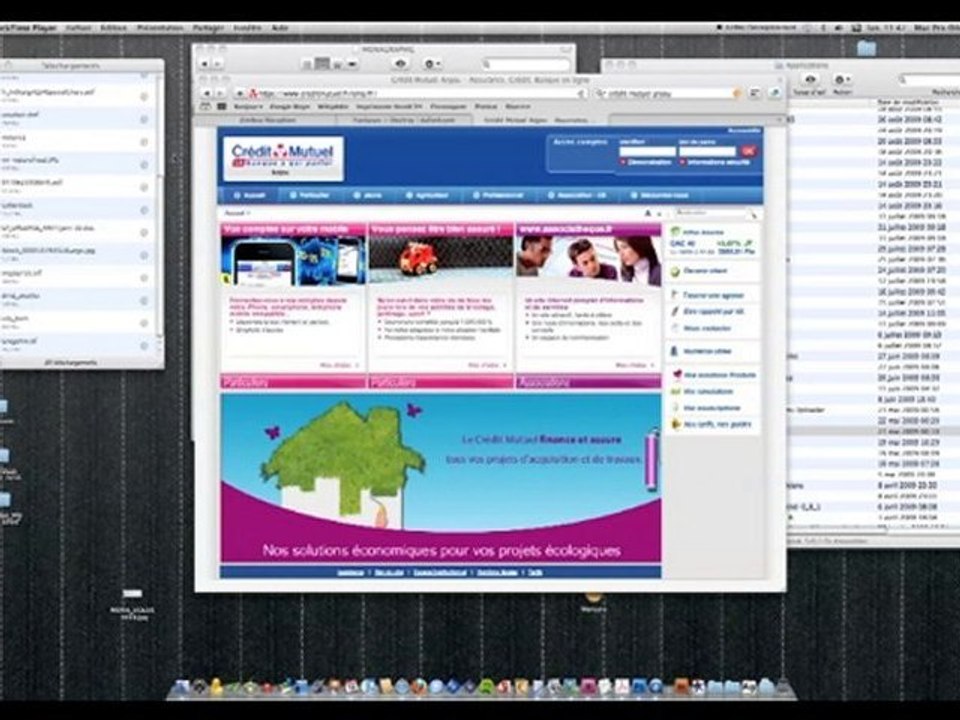Click the iPhone mobile banking banner image
This screenshot has width=960, height=720.
pyautogui.click(x=293, y=260)
